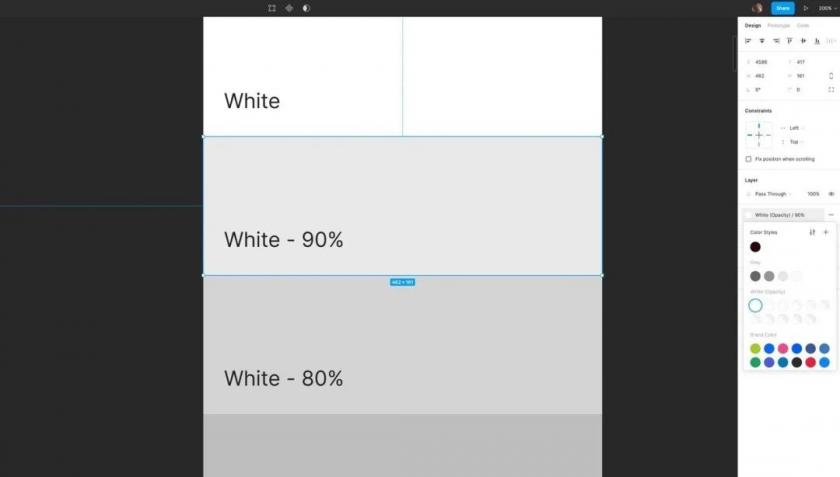Image resolution: width=840 pixels, height=477 pixels.
Task: Click the half-circle mask icon in top toolbar
Action: (x=306, y=8)
